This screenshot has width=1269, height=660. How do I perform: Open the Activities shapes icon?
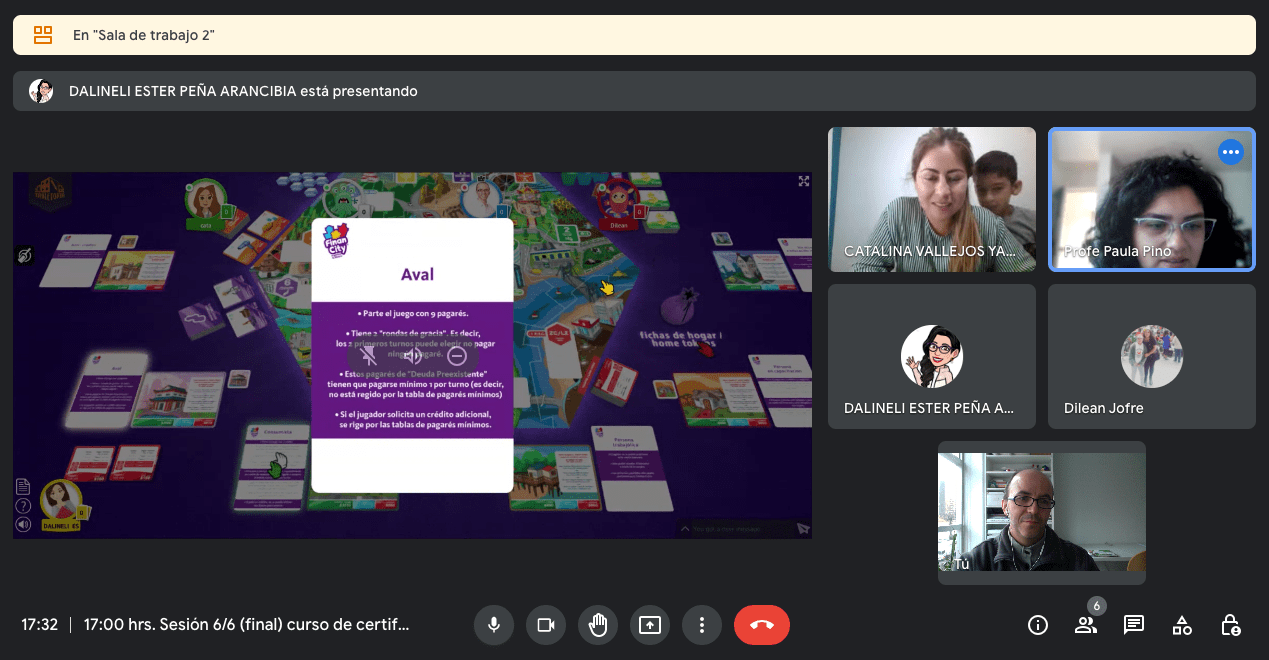click(1182, 625)
